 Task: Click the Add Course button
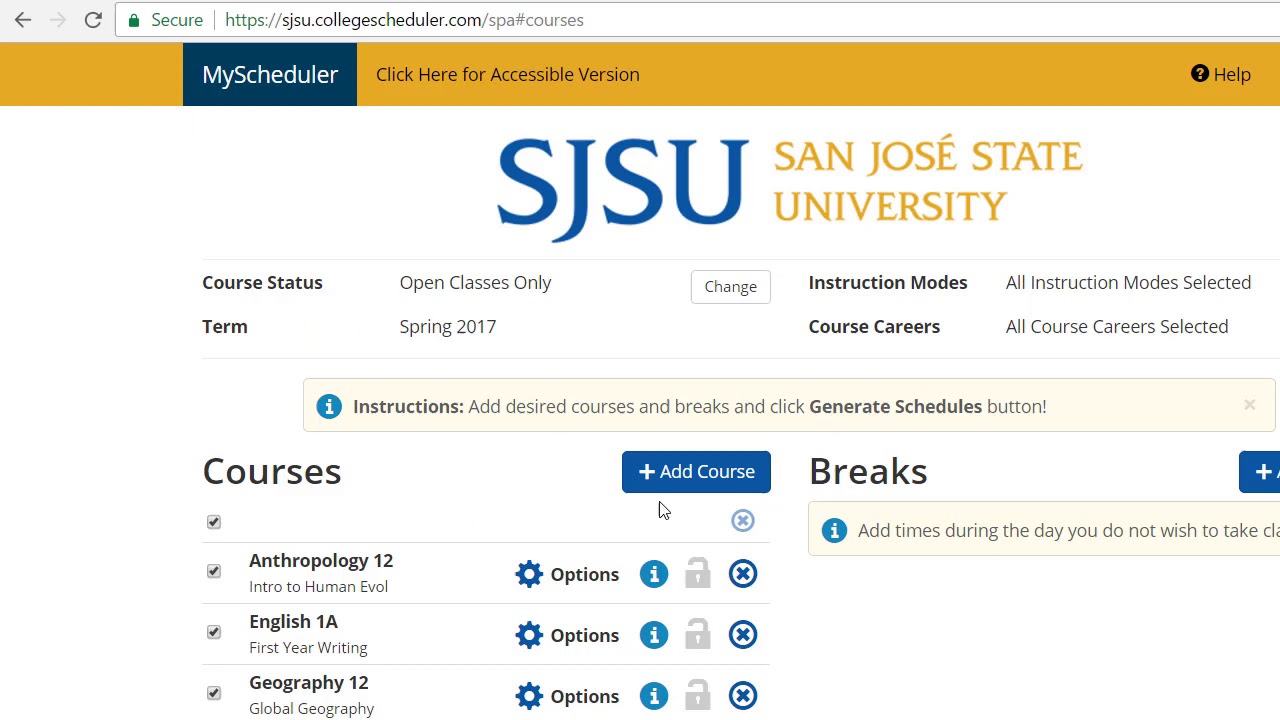click(x=696, y=472)
